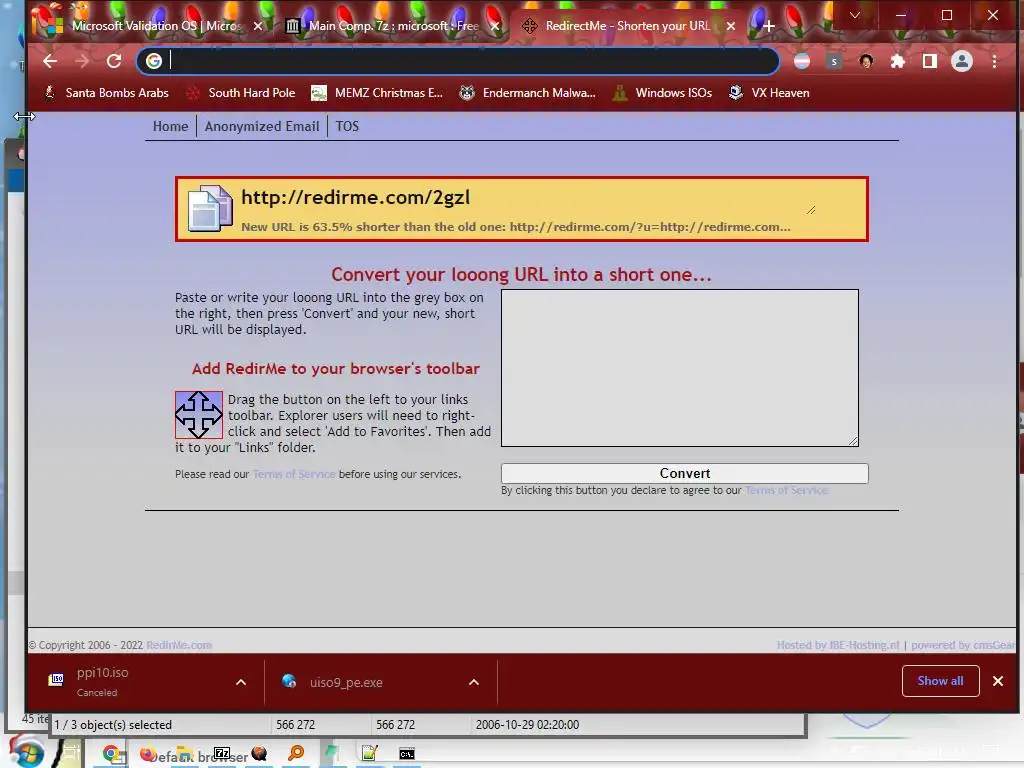This screenshot has width=1024, height=768.
Task: Open the Chrome profile avatar menu
Action: (x=961, y=61)
